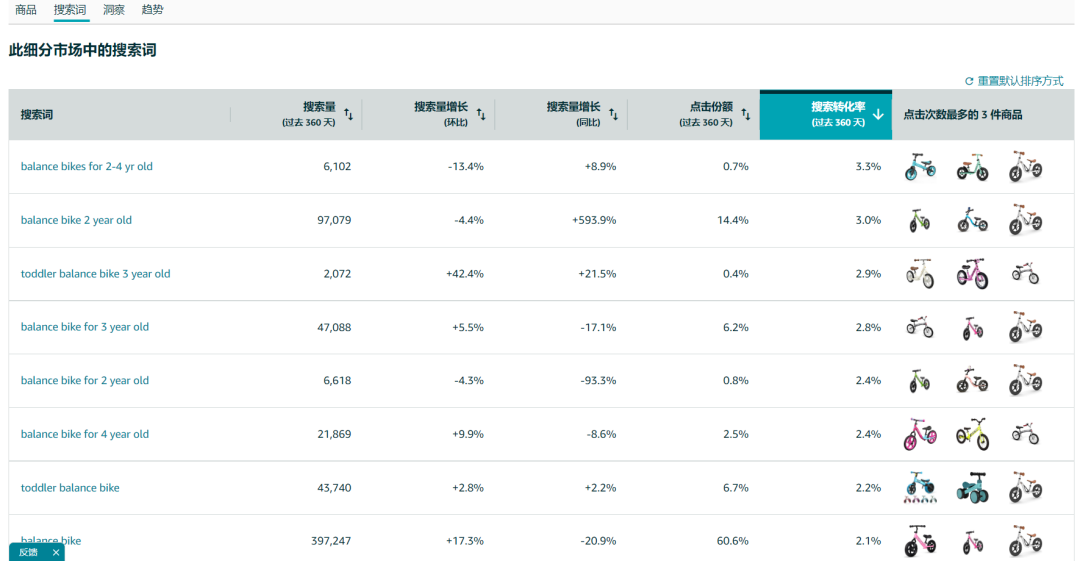Go to the 趋势 tab
Screen dimensions: 1080x561
pos(152,10)
